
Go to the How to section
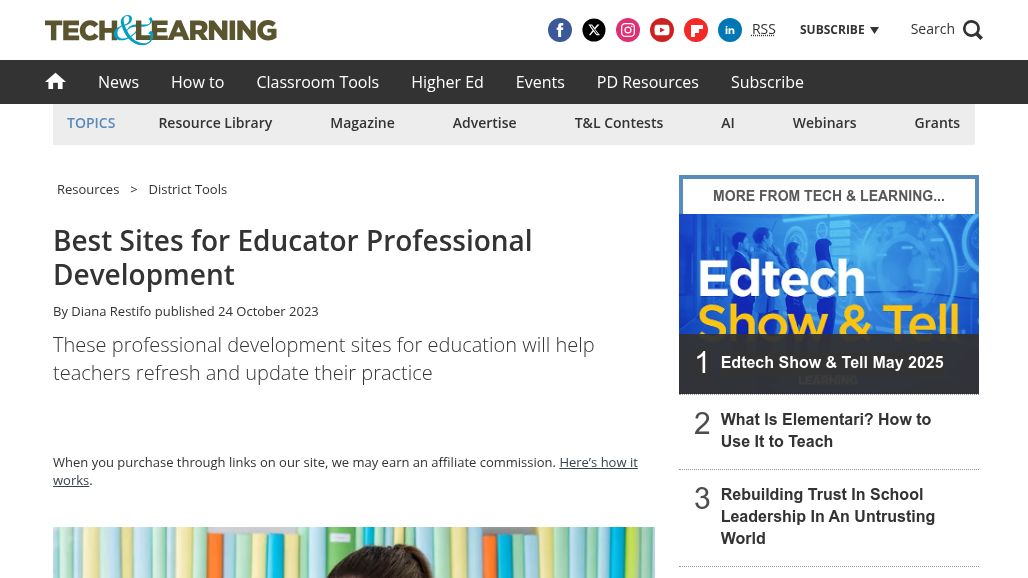tap(197, 82)
